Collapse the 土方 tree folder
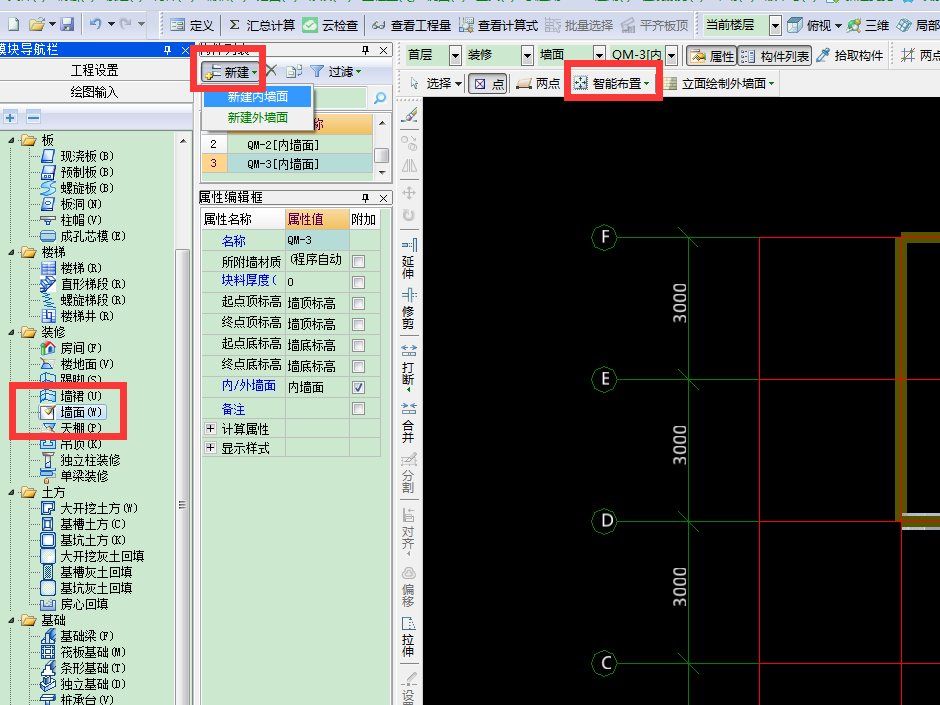 (x=11, y=492)
